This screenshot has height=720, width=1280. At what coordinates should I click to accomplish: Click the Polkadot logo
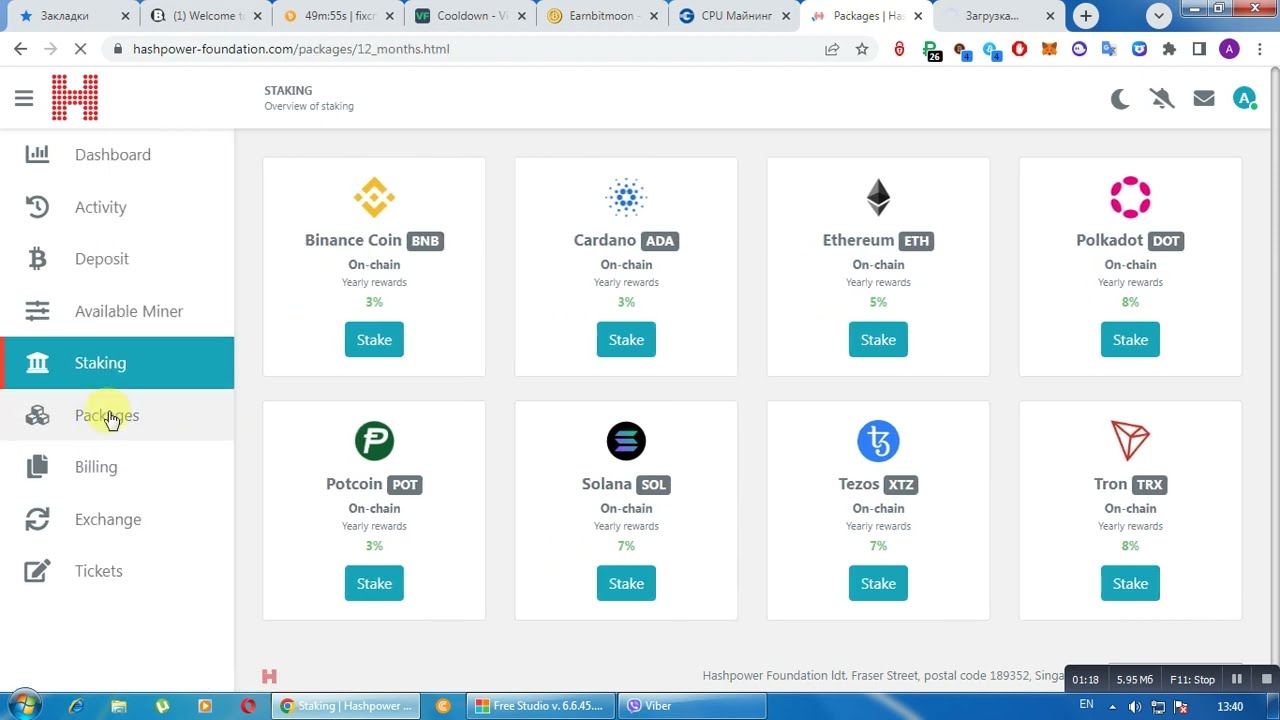point(1130,197)
